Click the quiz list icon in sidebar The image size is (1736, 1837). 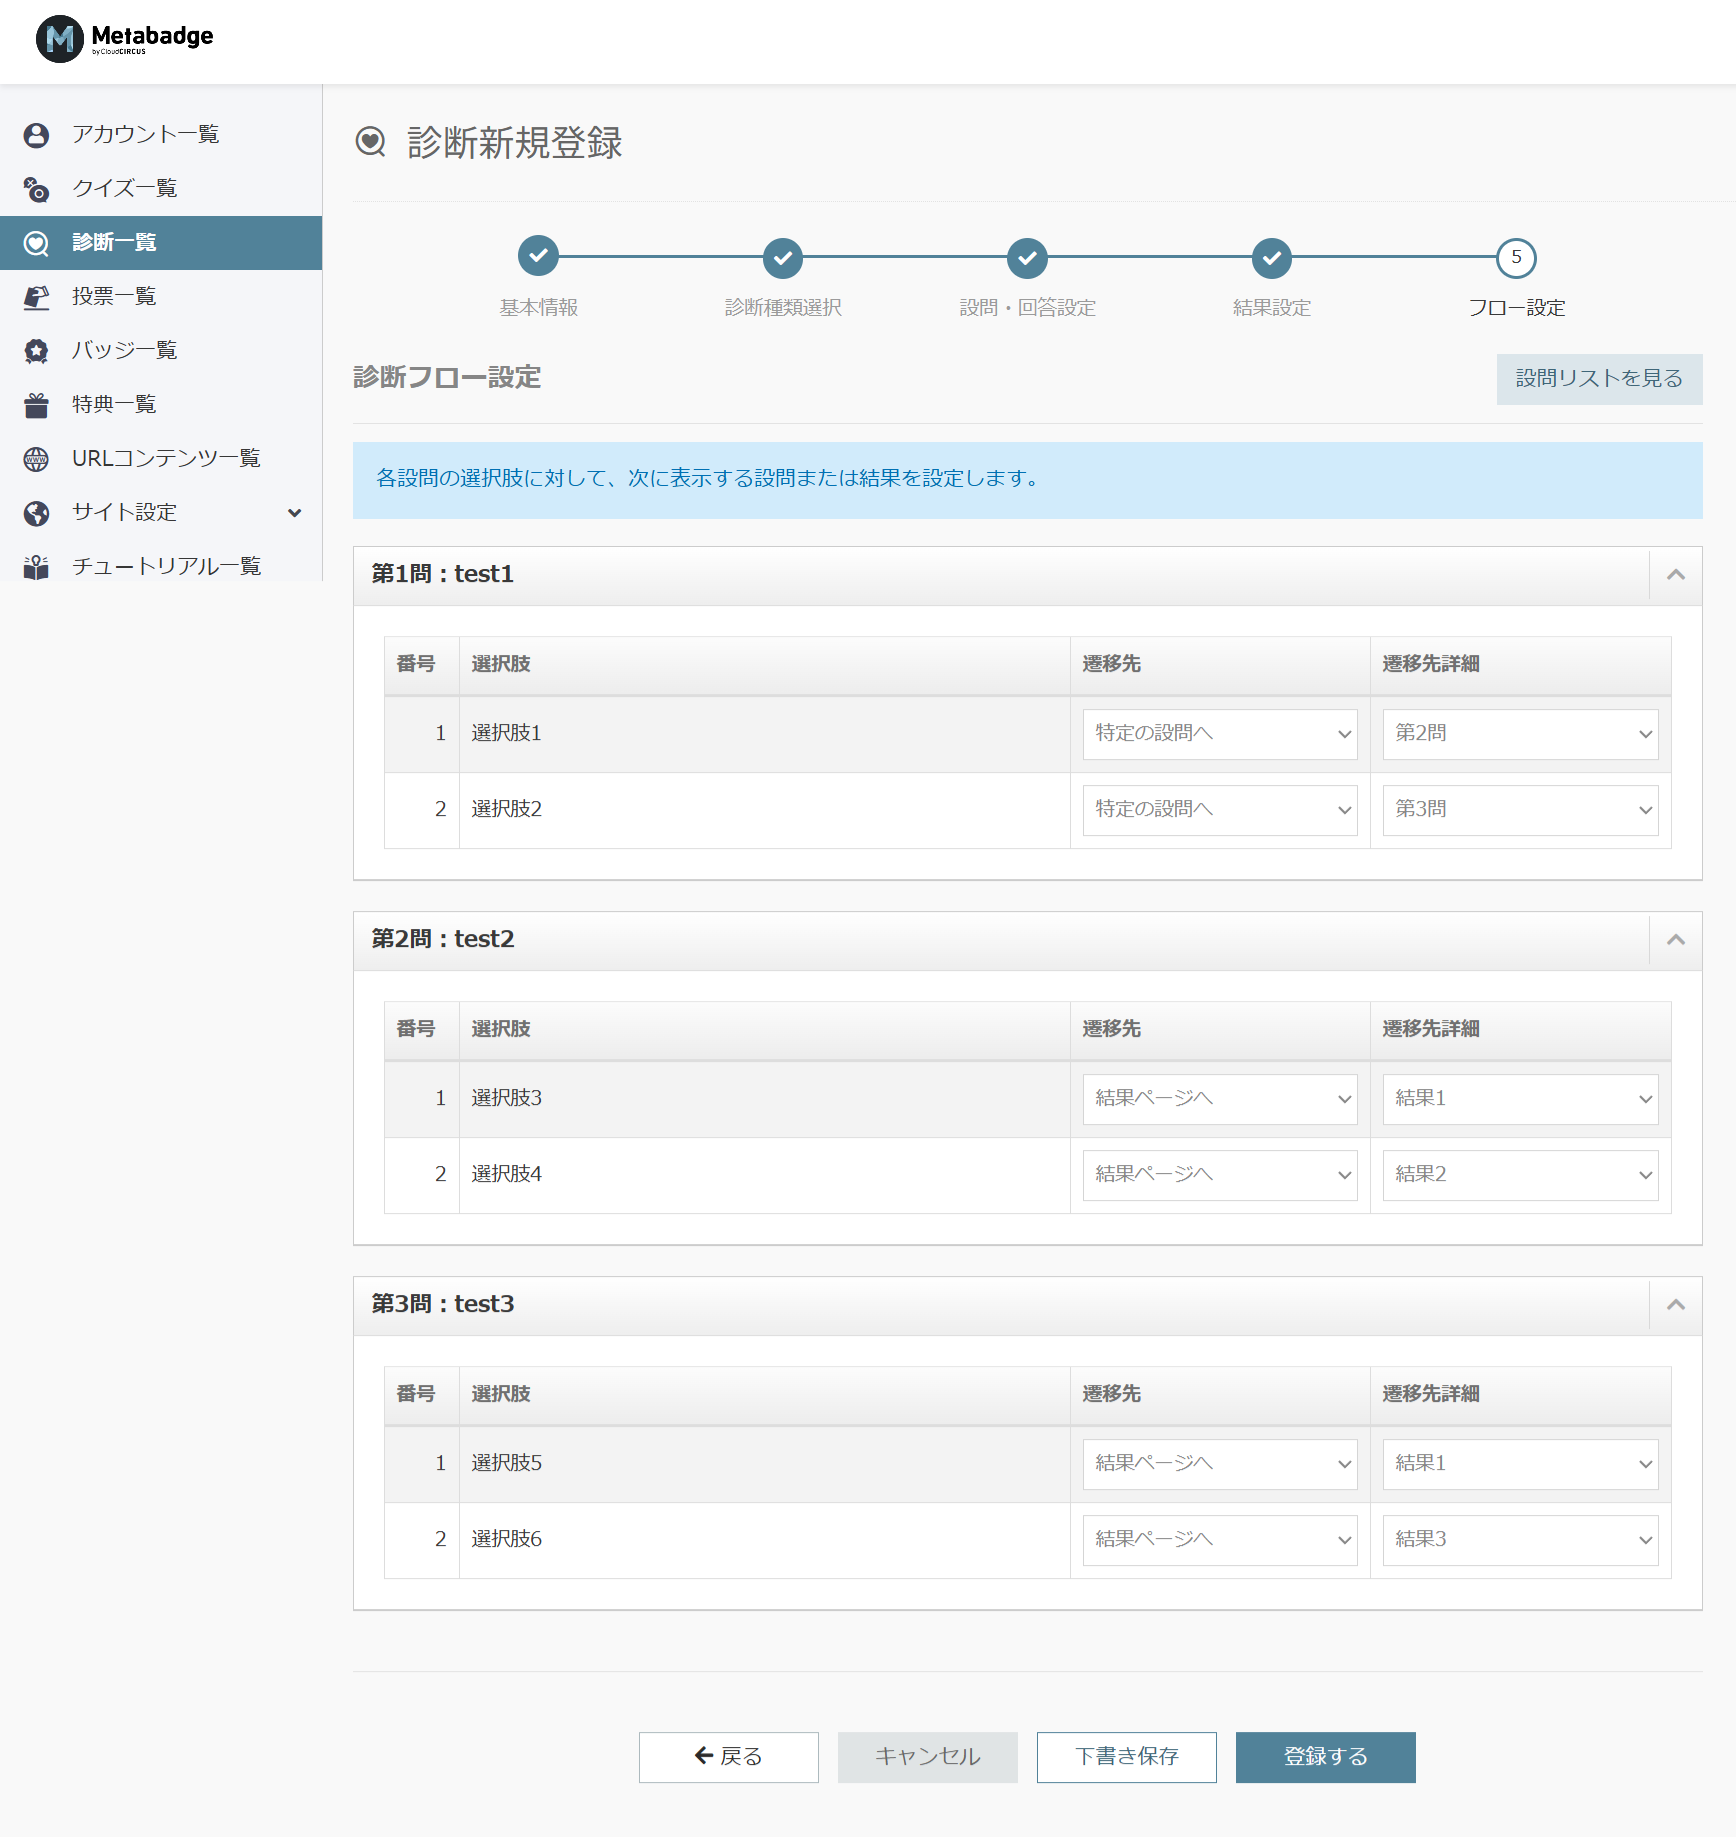pyautogui.click(x=36, y=189)
